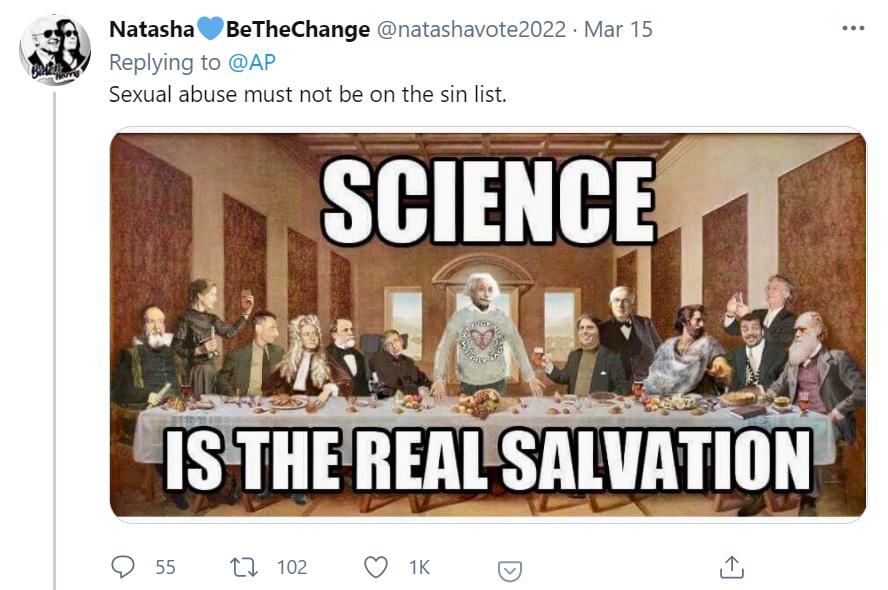
Task: Open the Last Supper scientists meme image
Action: 488,324
